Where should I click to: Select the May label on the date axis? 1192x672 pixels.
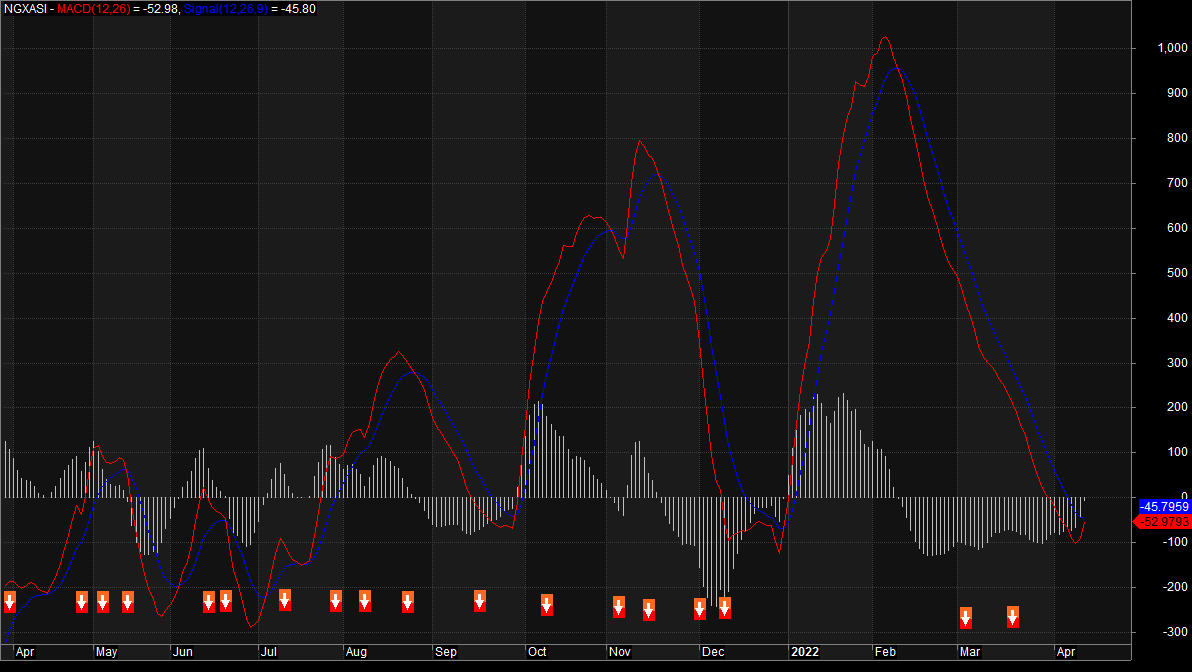tap(106, 652)
